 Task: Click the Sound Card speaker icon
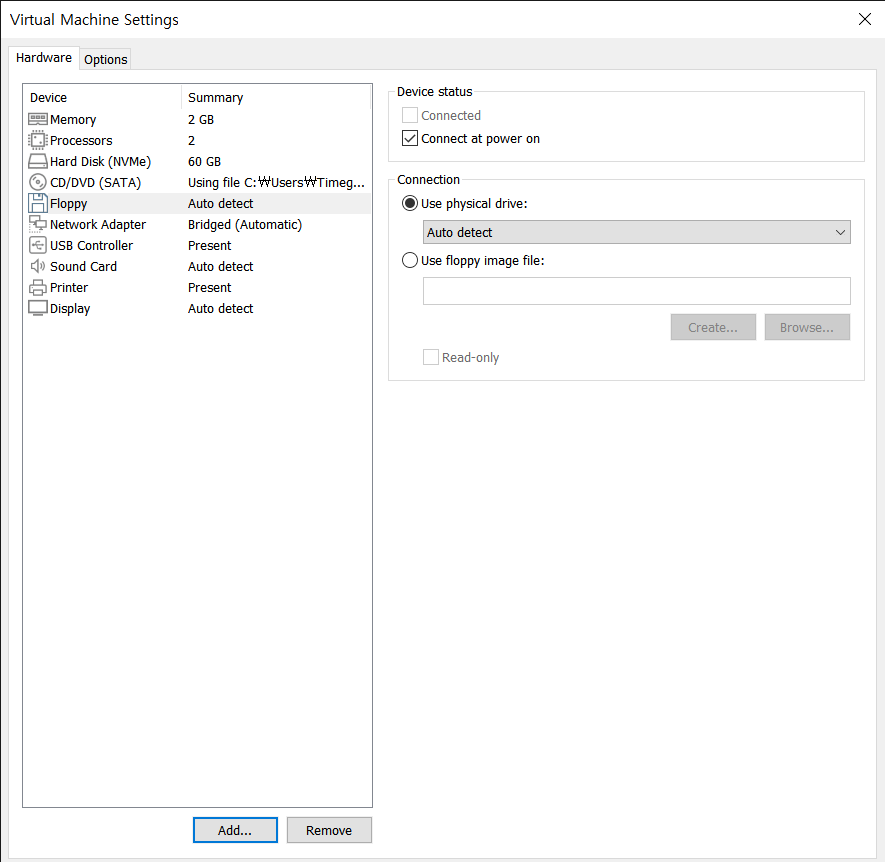38,266
